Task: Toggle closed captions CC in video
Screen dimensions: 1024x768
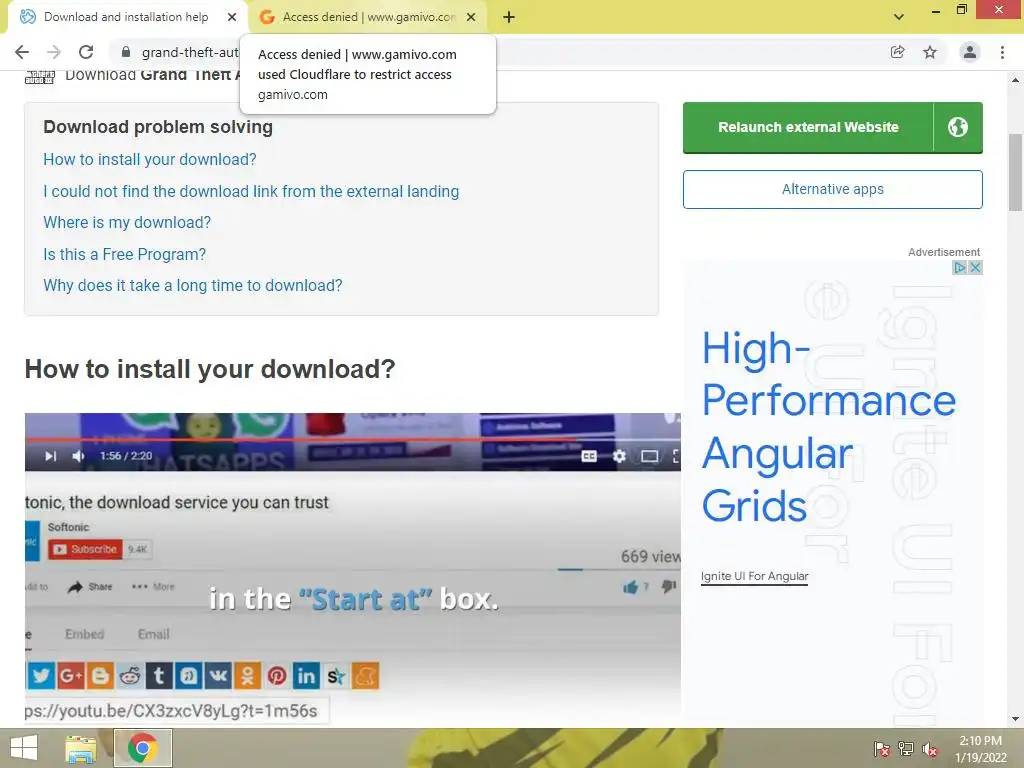Action: pyautogui.click(x=589, y=456)
